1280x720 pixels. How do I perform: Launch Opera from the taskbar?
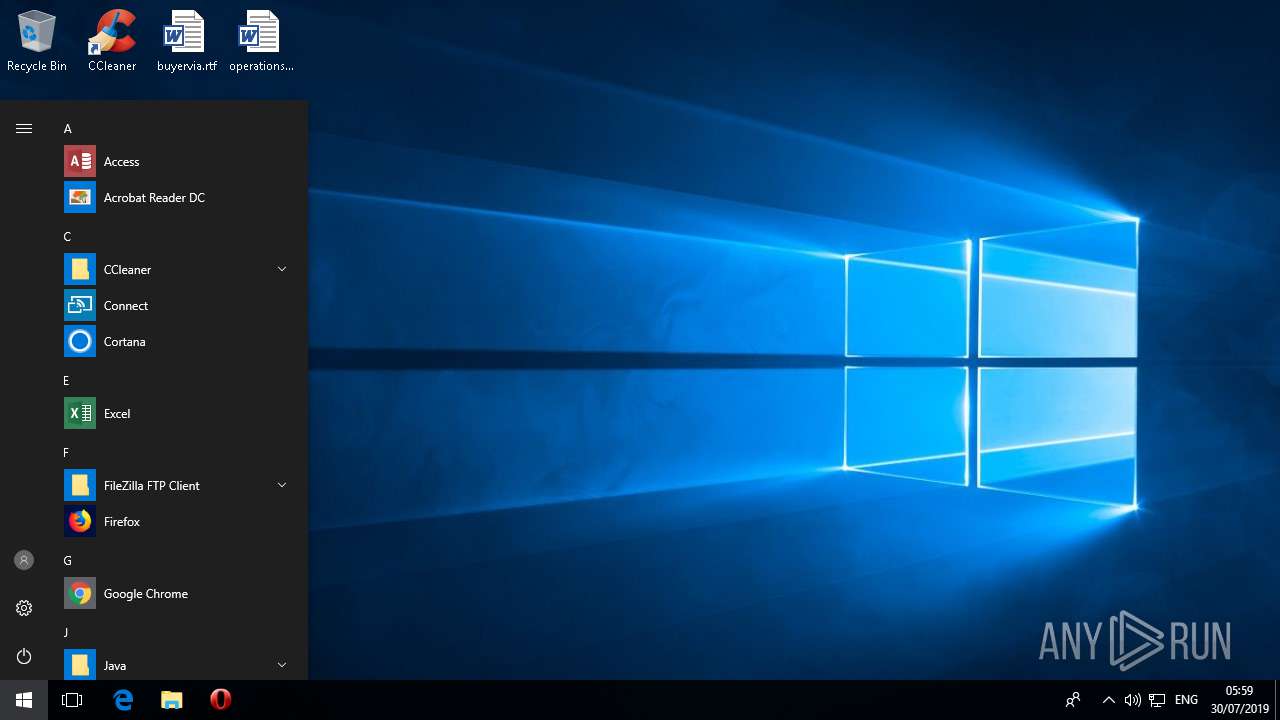(221, 700)
